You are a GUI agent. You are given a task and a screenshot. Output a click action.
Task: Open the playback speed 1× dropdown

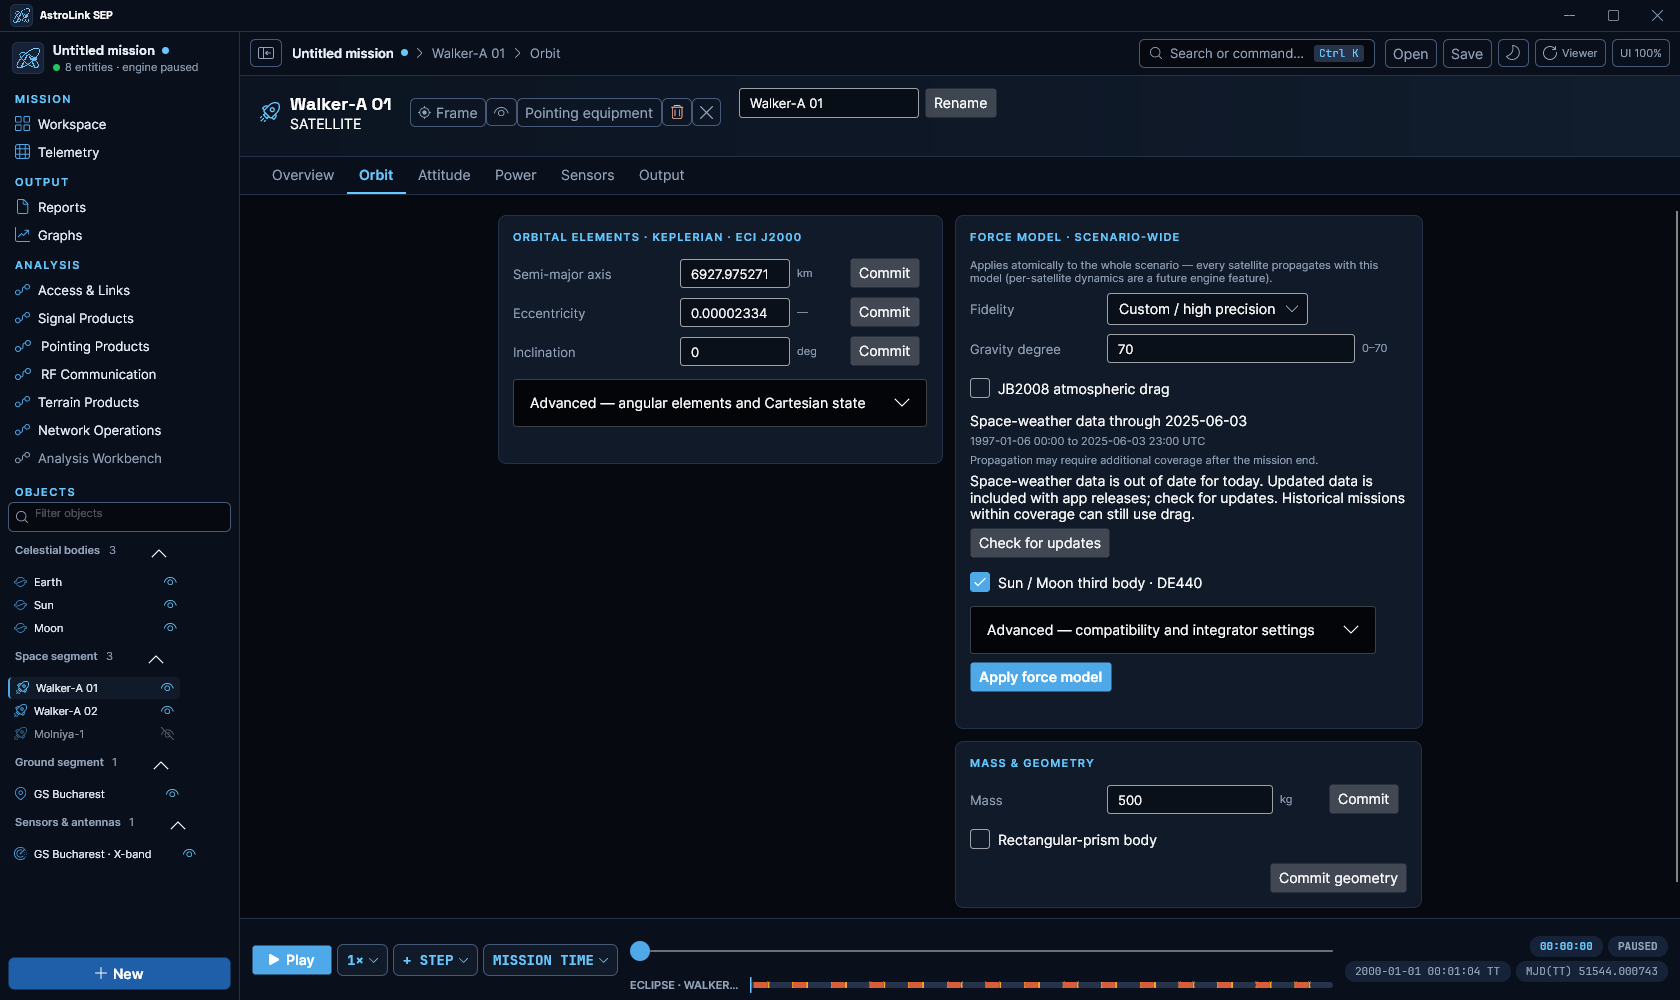362,960
